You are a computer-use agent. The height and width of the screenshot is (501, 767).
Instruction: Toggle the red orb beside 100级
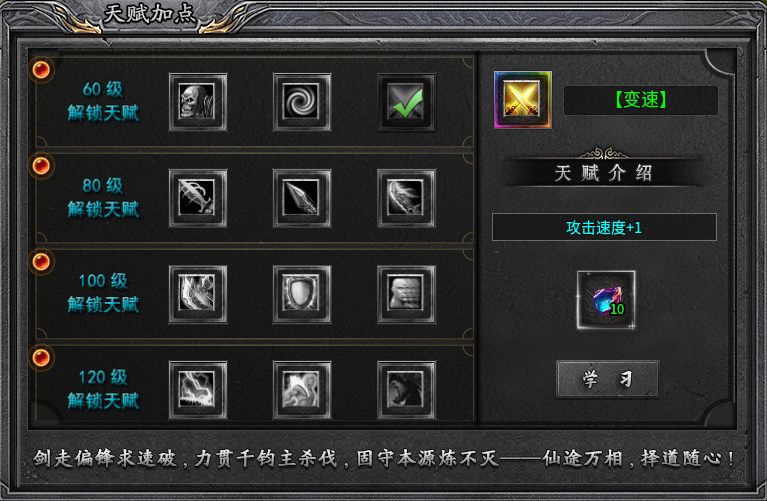(x=41, y=261)
